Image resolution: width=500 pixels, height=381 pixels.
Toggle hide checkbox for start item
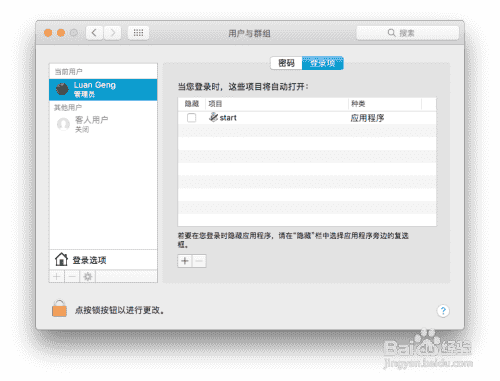coord(191,118)
